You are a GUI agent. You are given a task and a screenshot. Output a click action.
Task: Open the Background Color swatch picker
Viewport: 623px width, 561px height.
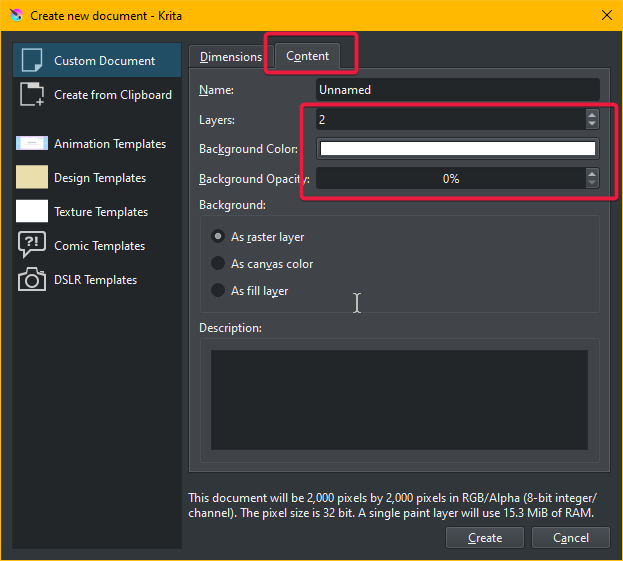coord(457,149)
